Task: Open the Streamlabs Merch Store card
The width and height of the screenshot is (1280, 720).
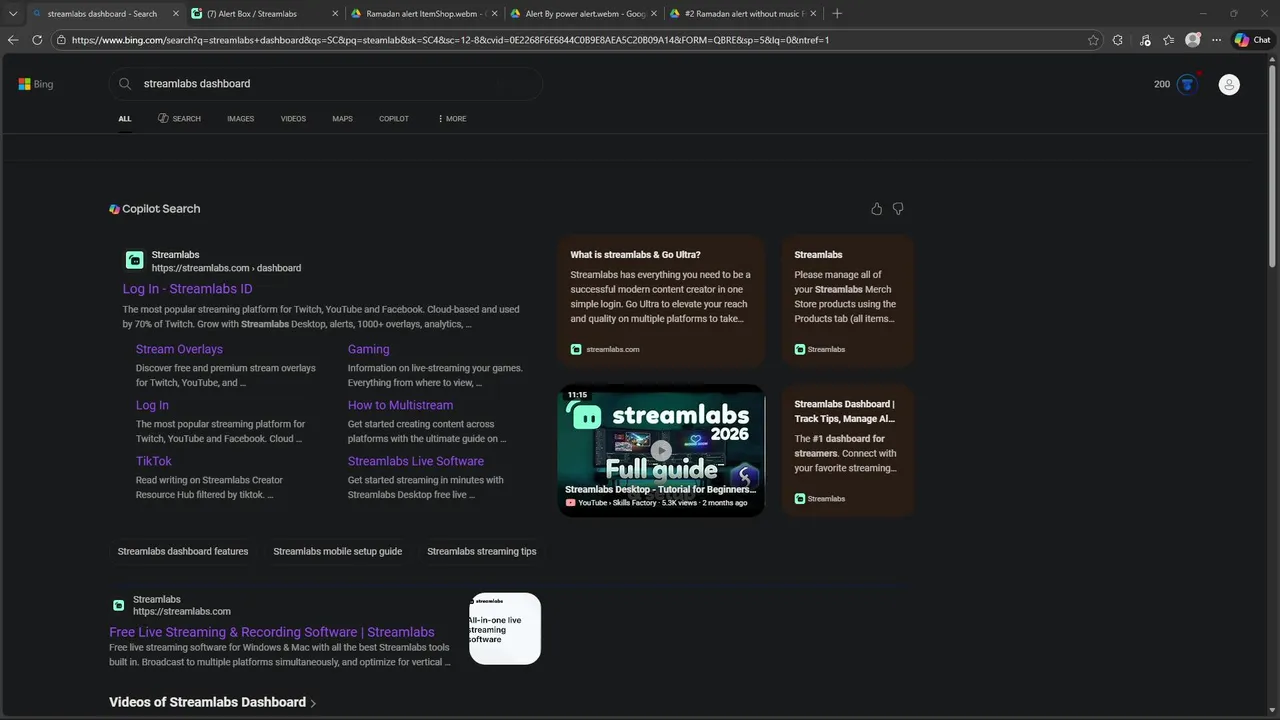Action: 848,301
